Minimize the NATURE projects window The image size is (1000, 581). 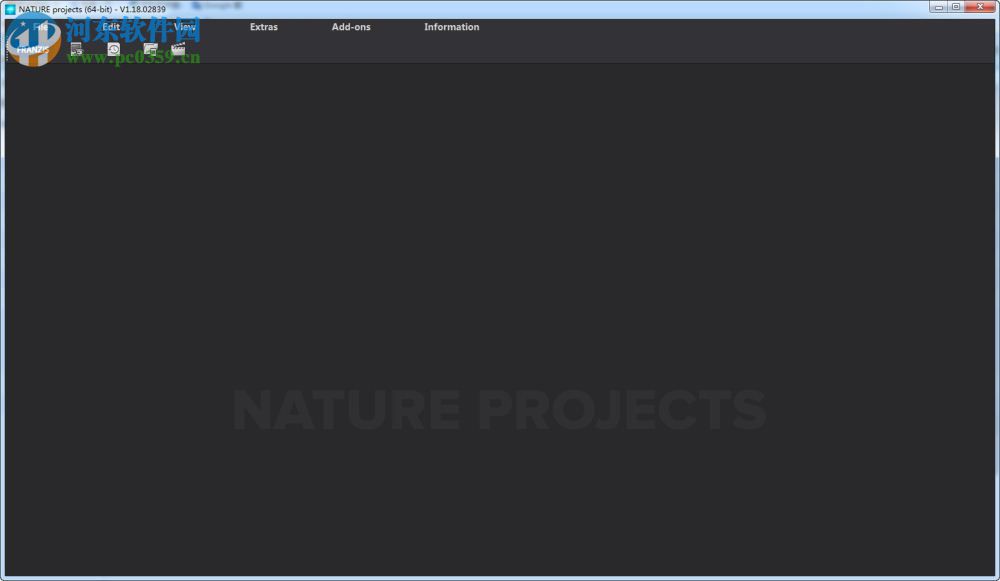(938, 7)
